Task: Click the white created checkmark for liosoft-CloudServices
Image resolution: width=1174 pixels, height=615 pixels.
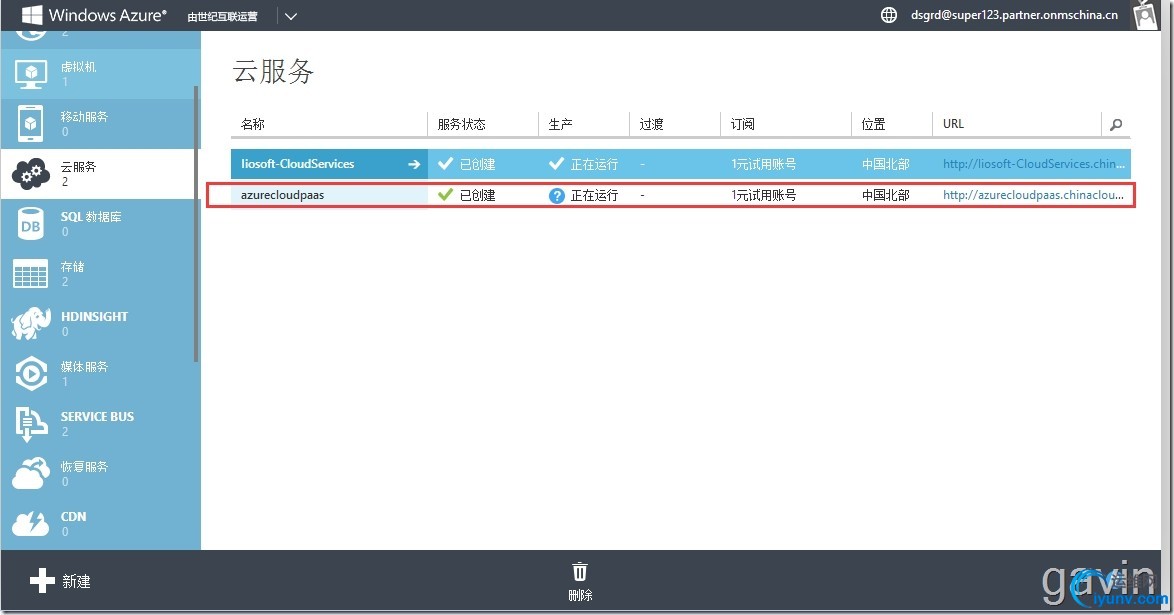Action: point(445,163)
